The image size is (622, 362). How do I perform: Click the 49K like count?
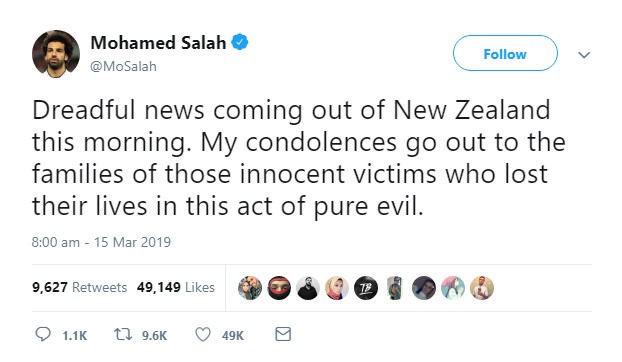click(x=232, y=336)
